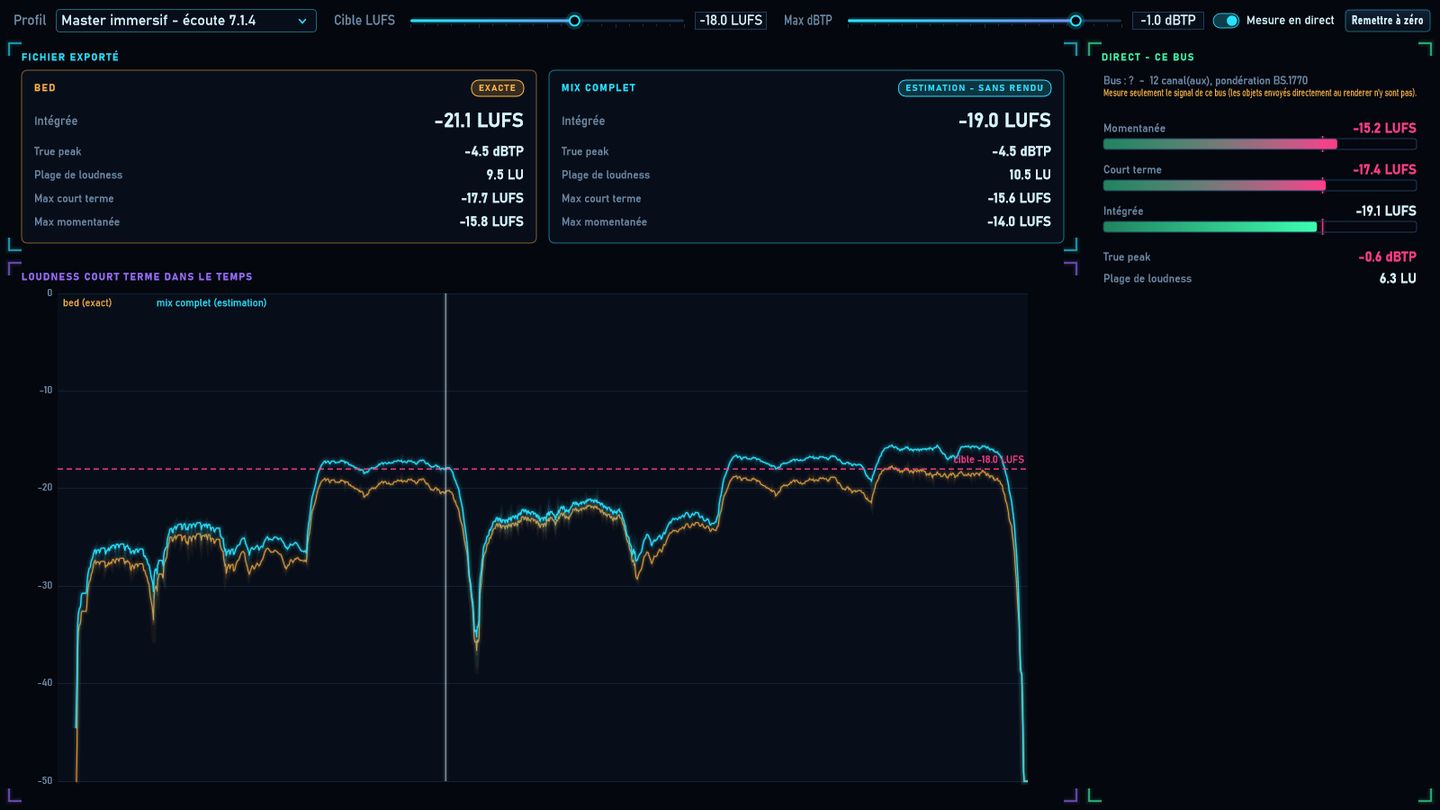Click the Mix complet Max momentanée -14.0 LUFS
1440x810 pixels.
(x=1019, y=222)
